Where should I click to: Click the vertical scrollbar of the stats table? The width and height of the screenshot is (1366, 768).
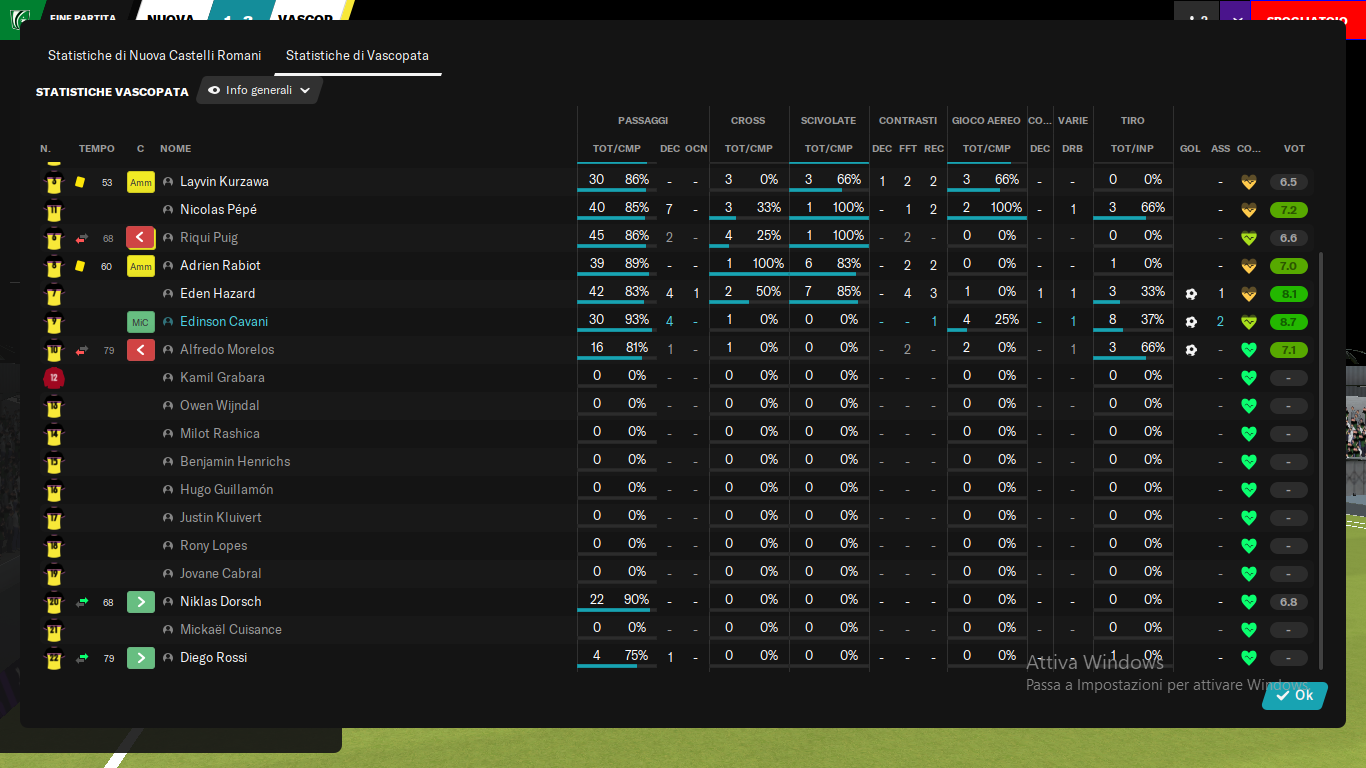(x=1321, y=460)
